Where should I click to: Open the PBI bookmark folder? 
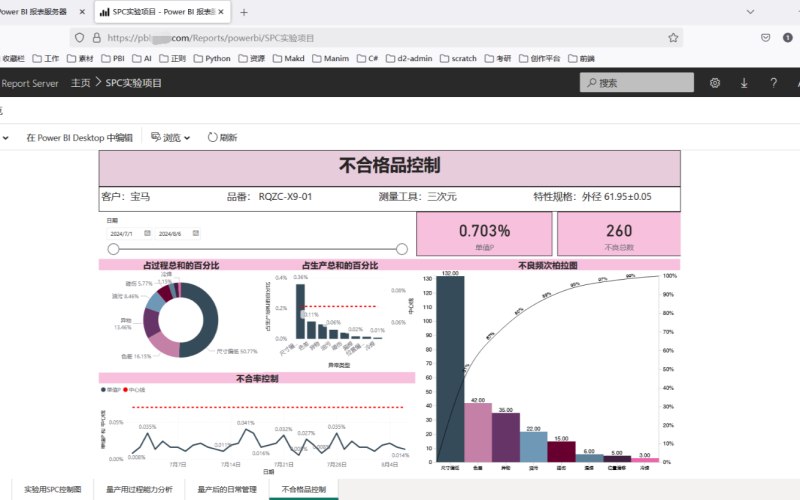click(113, 59)
